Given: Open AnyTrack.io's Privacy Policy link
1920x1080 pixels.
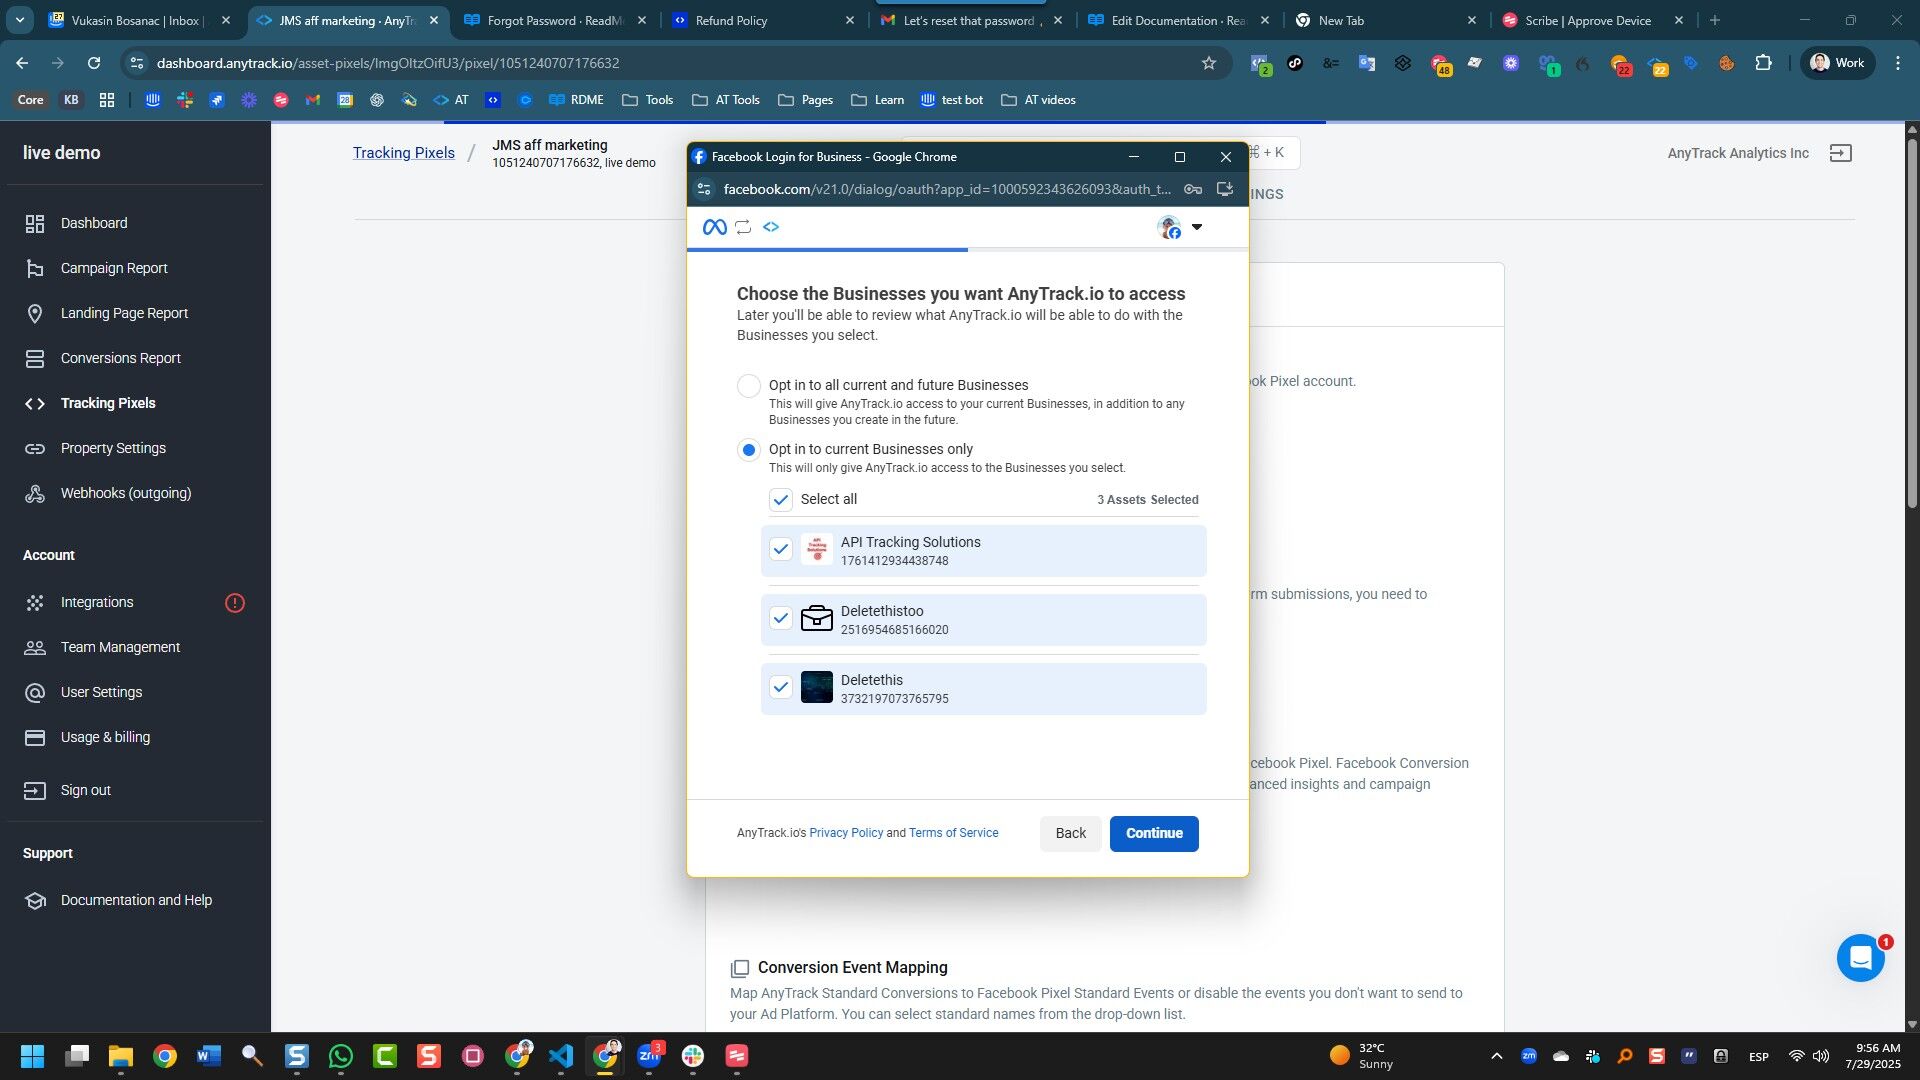Looking at the screenshot, I should click(846, 832).
